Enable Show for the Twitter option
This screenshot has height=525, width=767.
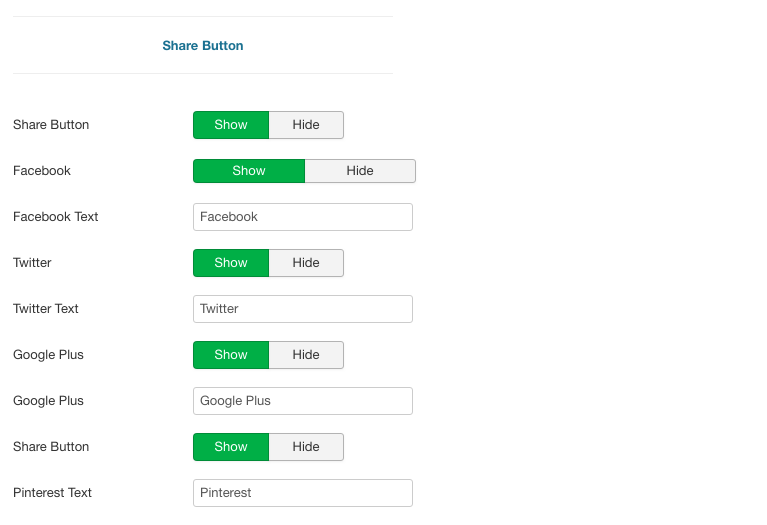(x=231, y=263)
